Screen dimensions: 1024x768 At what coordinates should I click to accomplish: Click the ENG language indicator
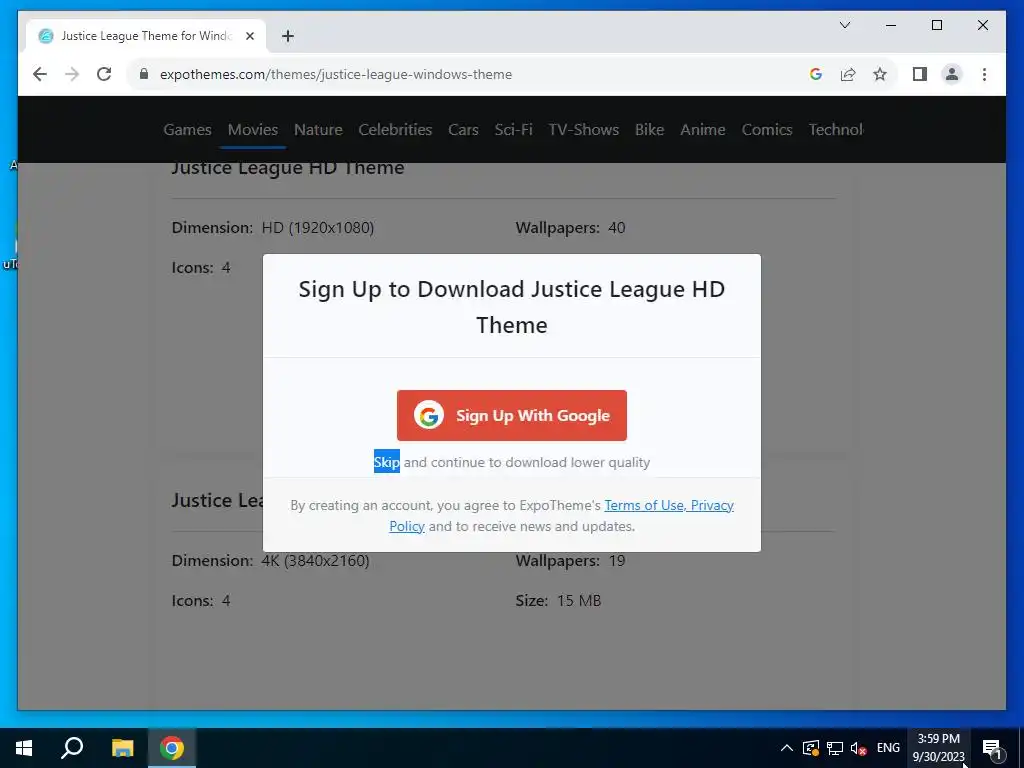(x=888, y=748)
